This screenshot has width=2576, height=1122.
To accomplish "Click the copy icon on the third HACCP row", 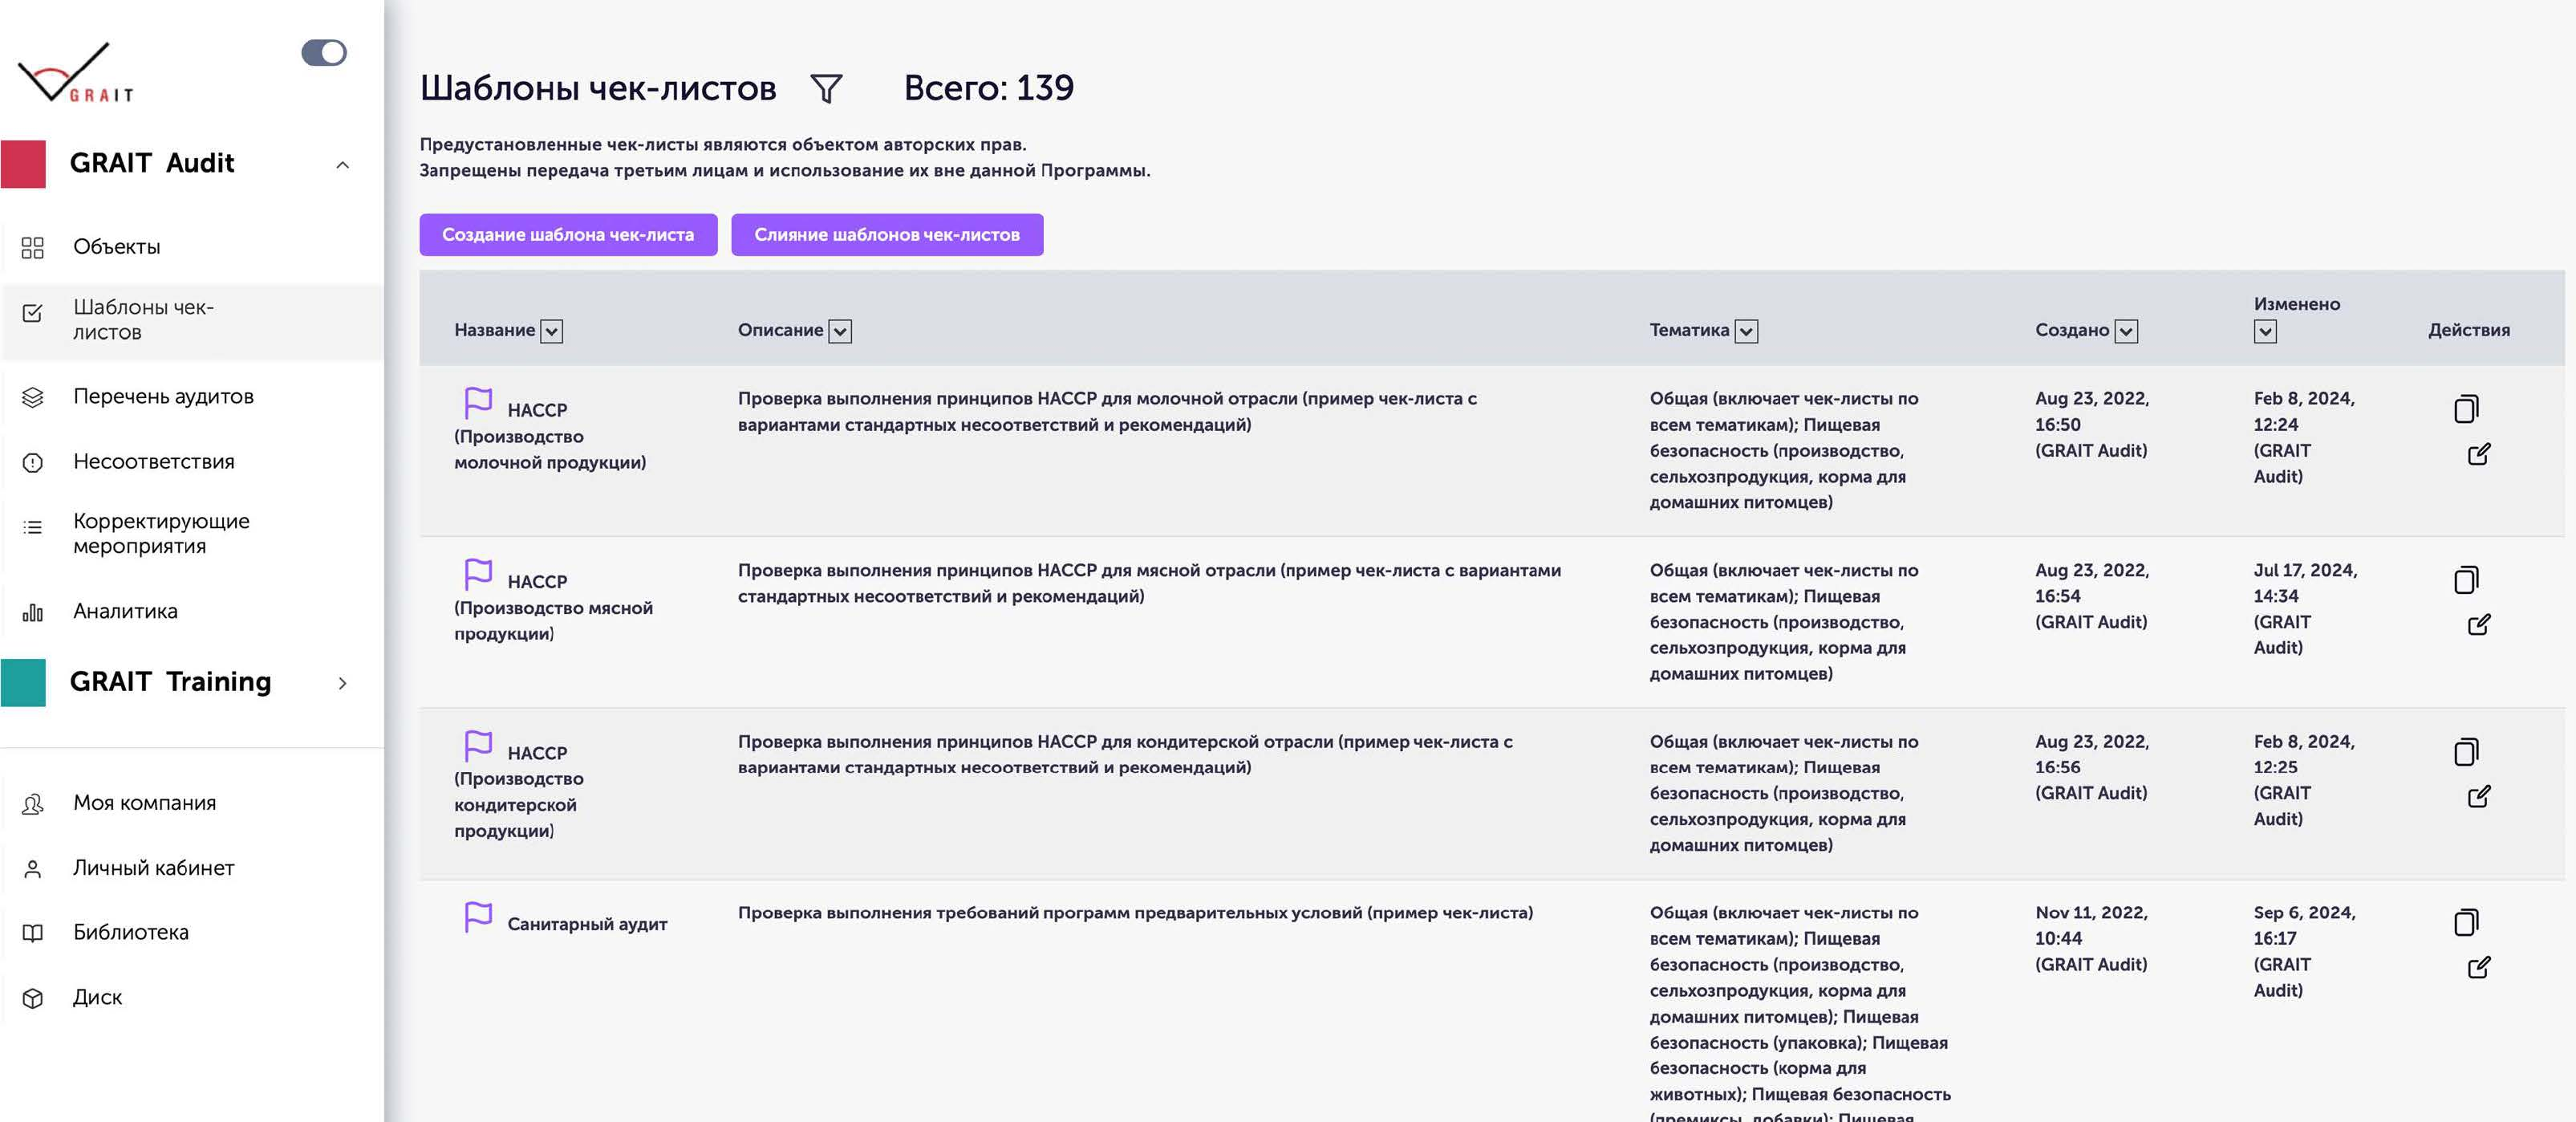I will pos(2467,751).
